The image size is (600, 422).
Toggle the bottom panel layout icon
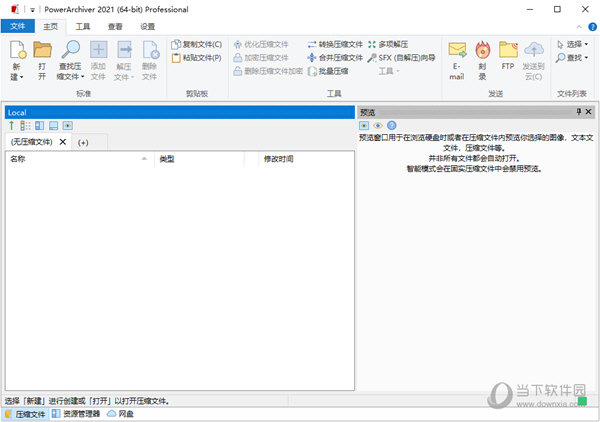pyautogui.click(x=54, y=125)
